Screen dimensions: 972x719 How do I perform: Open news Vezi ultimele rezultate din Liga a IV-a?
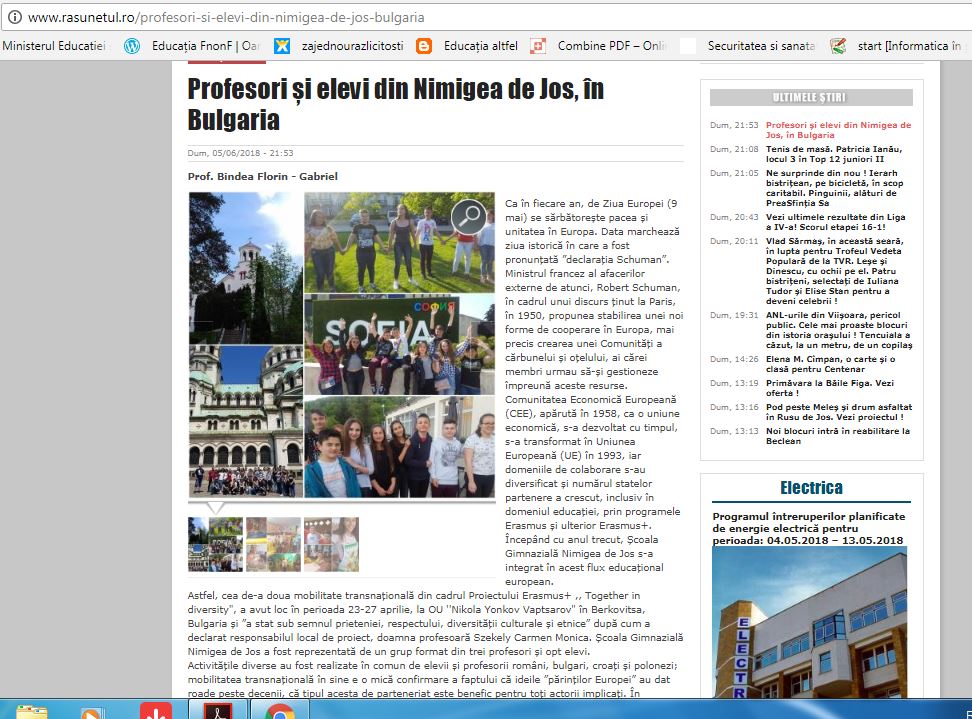[x=836, y=223]
